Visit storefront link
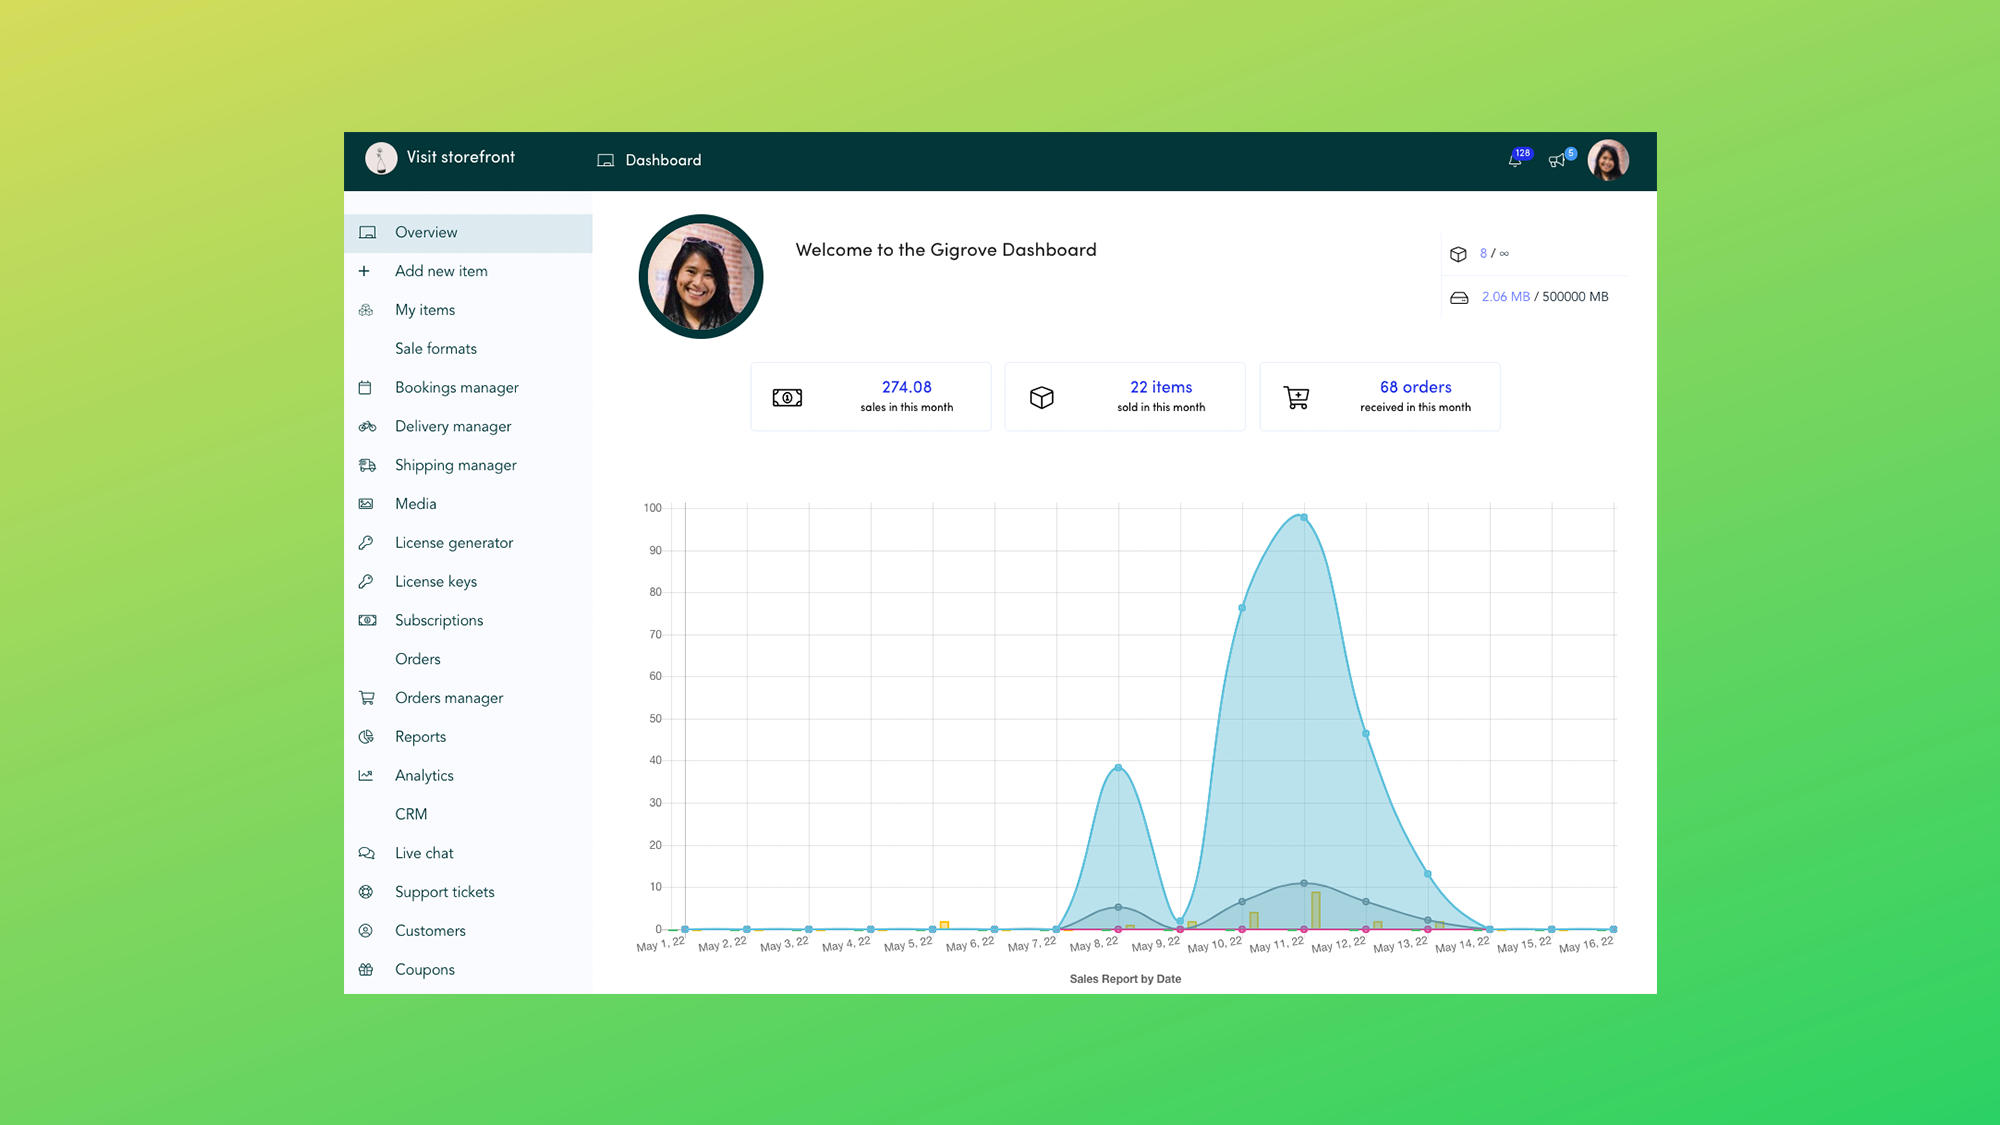Image resolution: width=2000 pixels, height=1125 pixels. (x=461, y=157)
